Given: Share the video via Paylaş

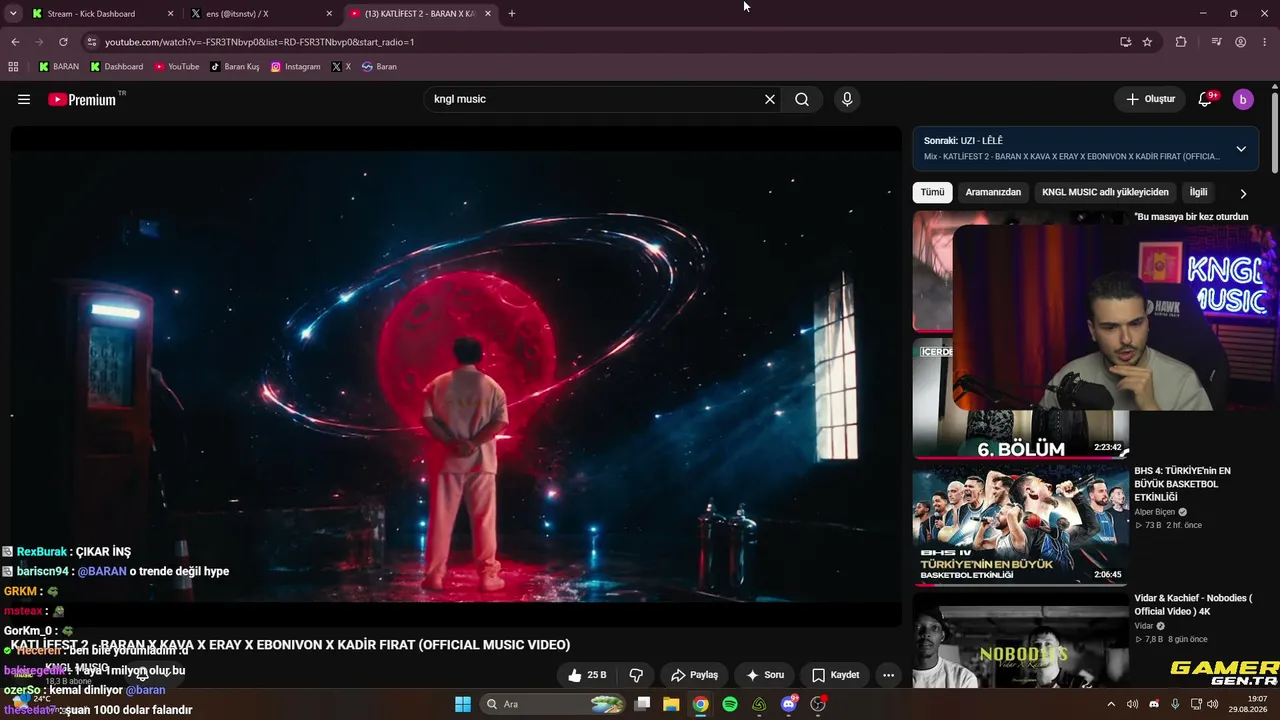Looking at the screenshot, I should pos(694,675).
